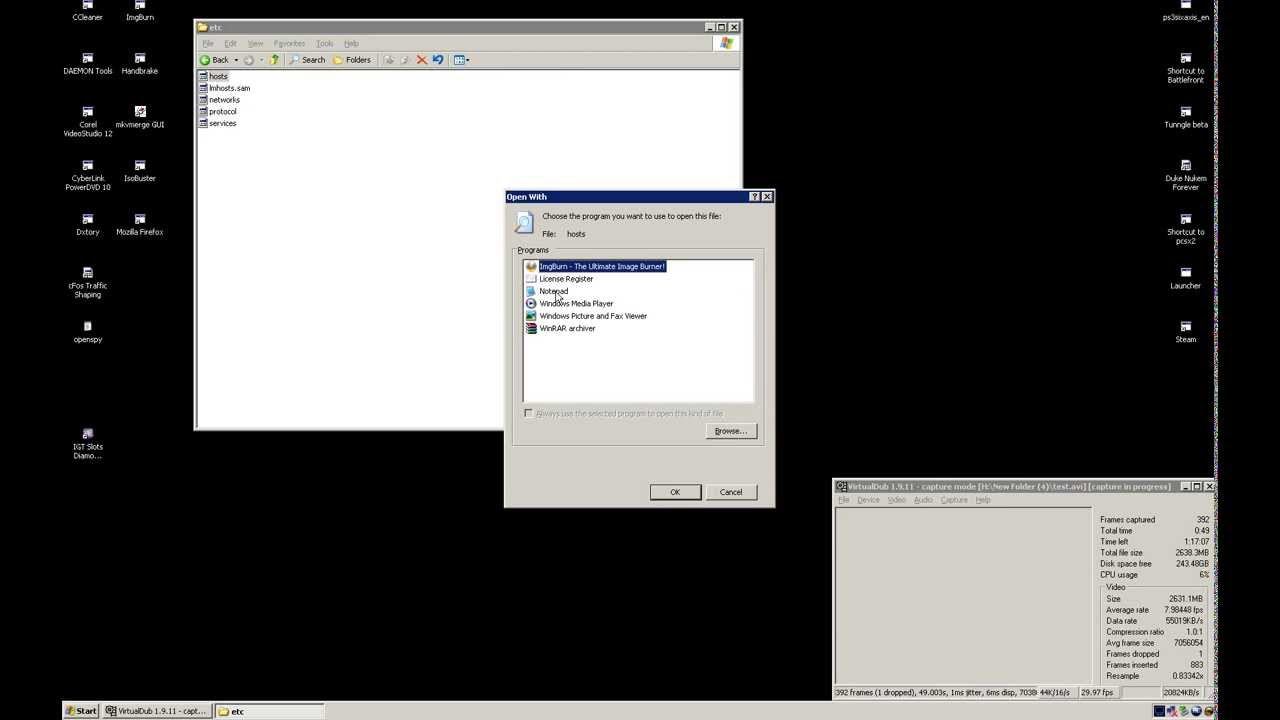Viewport: 1280px width, 720px height.
Task: Select the protocol file
Action: tap(217, 112)
